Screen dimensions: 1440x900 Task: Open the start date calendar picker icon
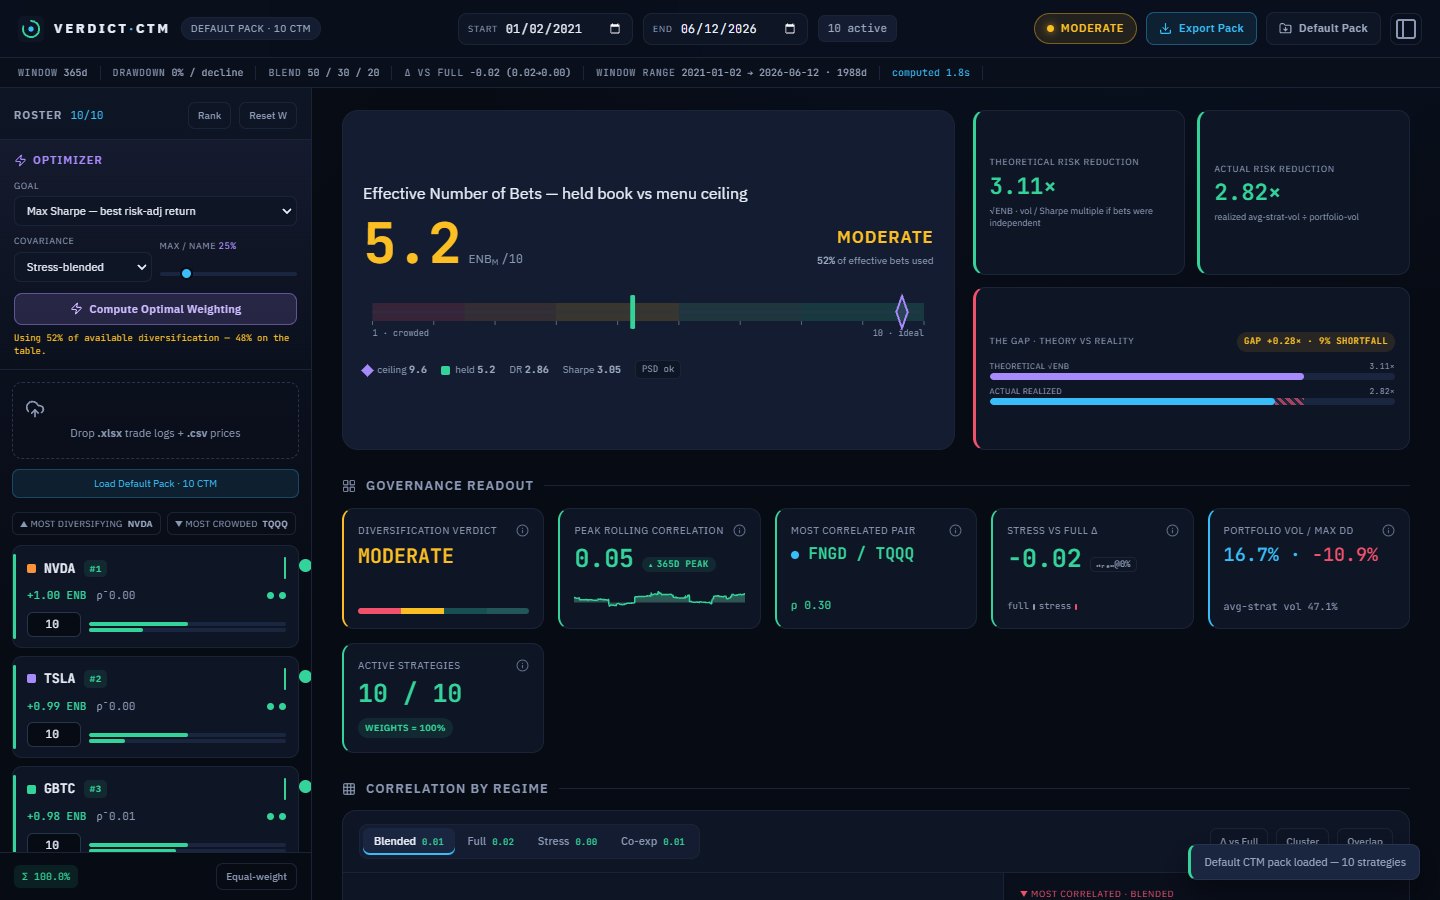click(x=615, y=29)
